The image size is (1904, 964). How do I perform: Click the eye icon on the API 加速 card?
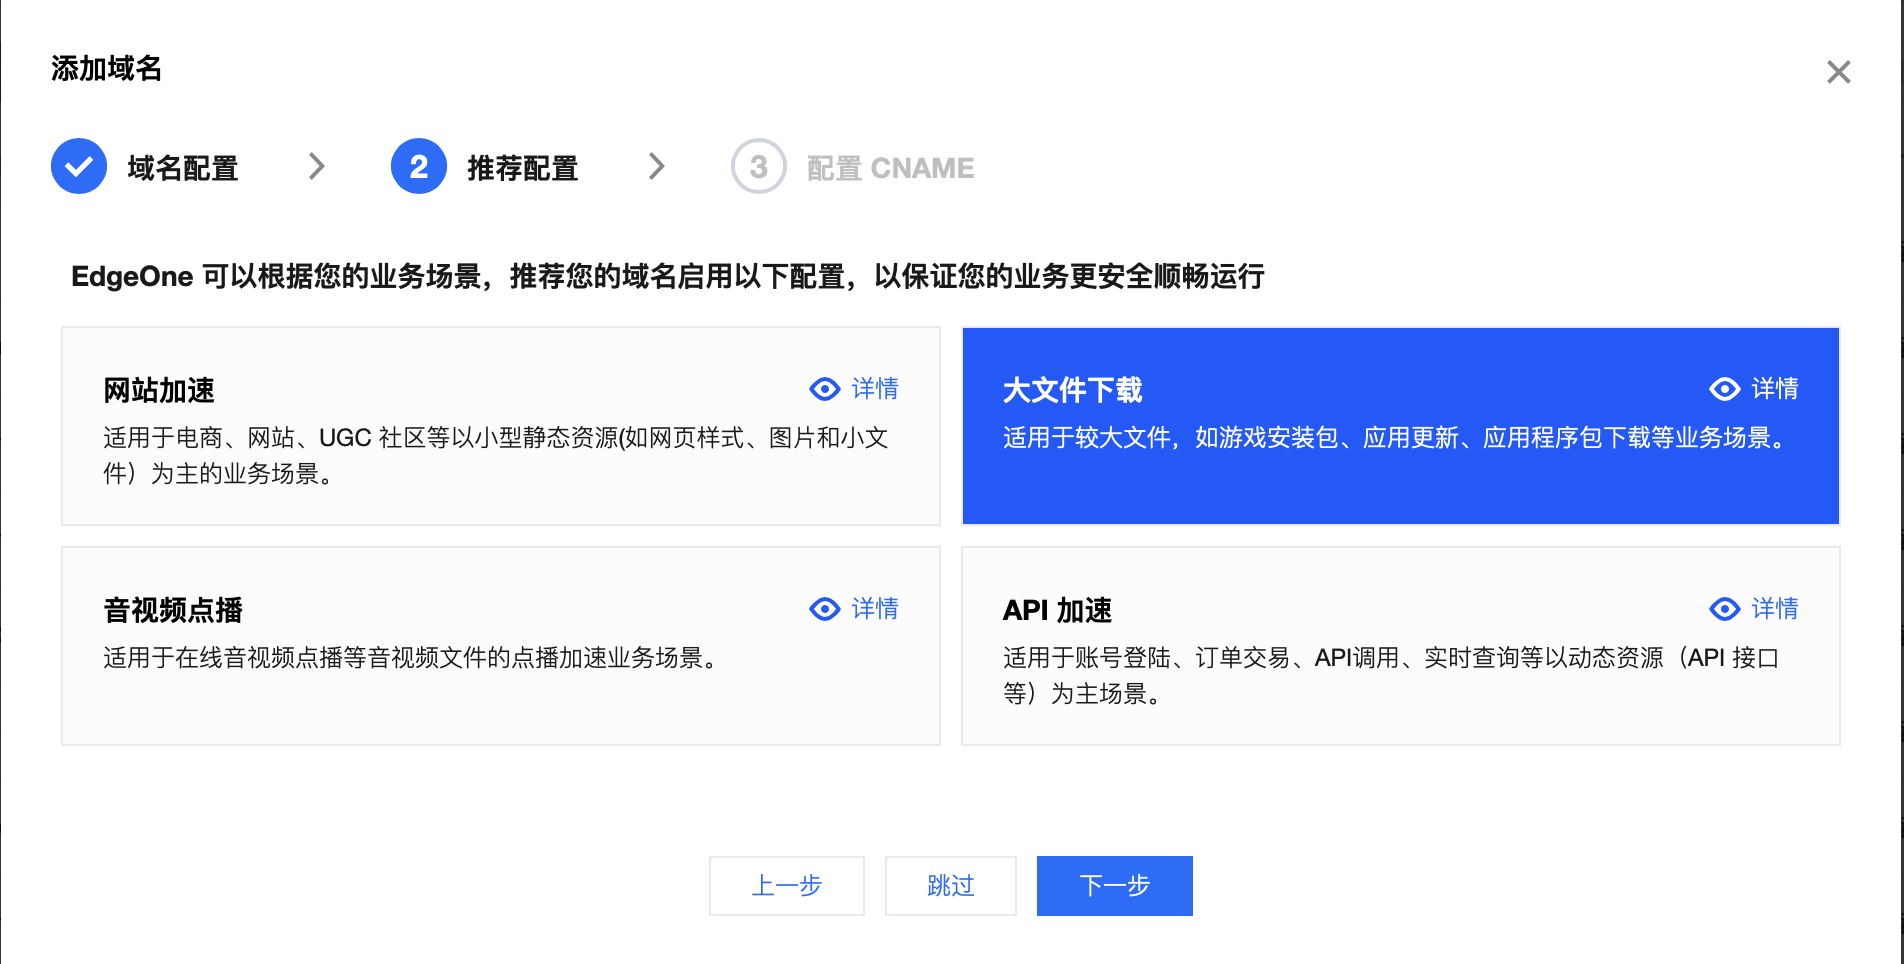coord(1723,609)
